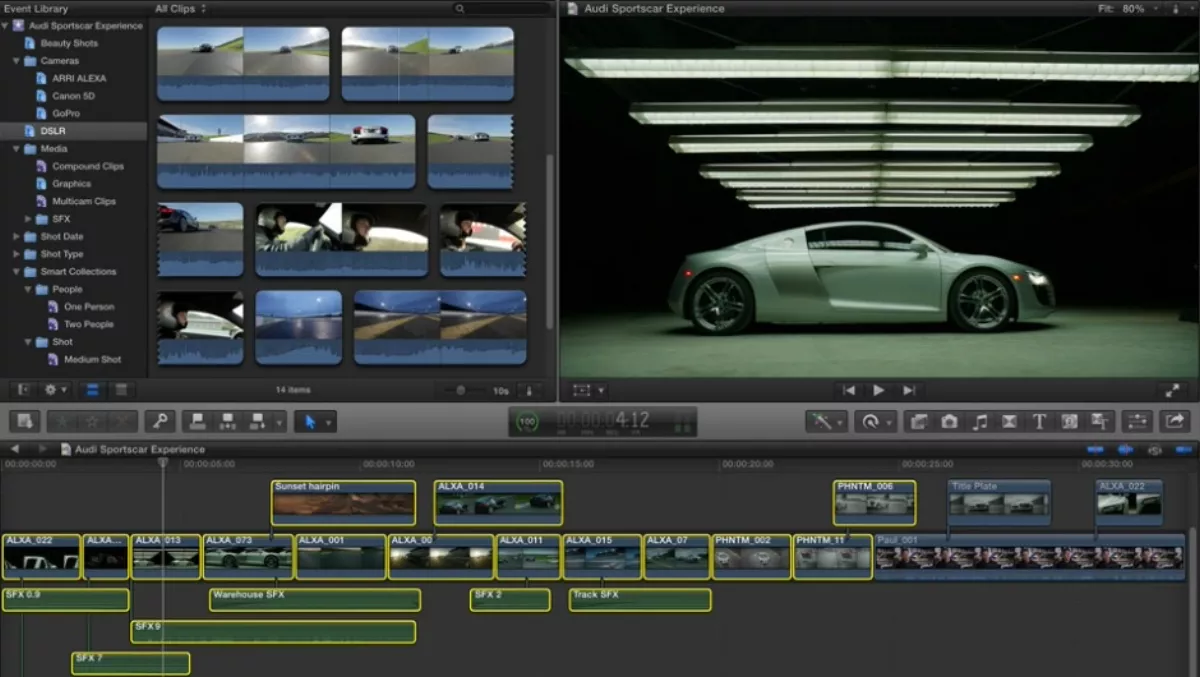Image resolution: width=1200 pixels, height=677 pixels.
Task: Click the timecode display
Action: 604,421
